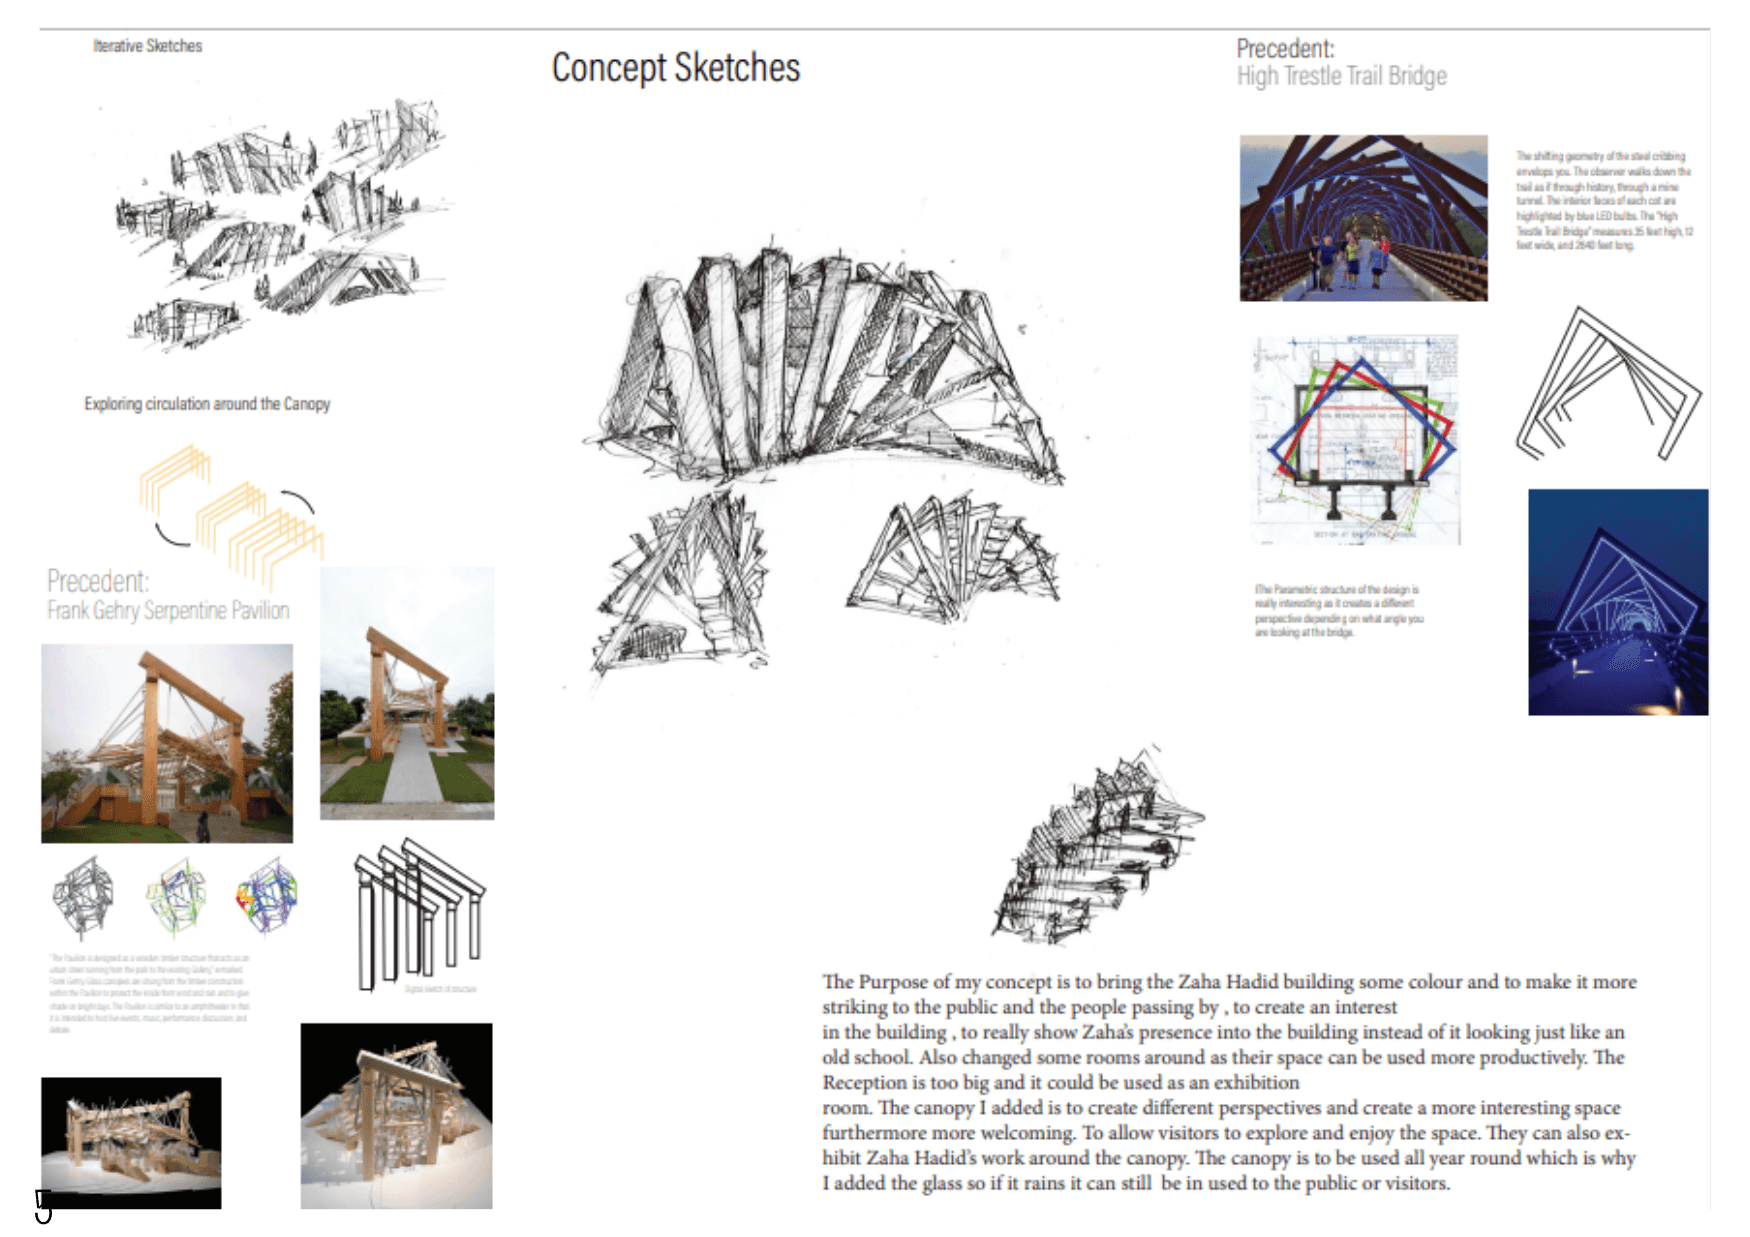Click the line starting "The Purpose of my concept"
This screenshot has height=1237, width=1750.
coord(1229,982)
